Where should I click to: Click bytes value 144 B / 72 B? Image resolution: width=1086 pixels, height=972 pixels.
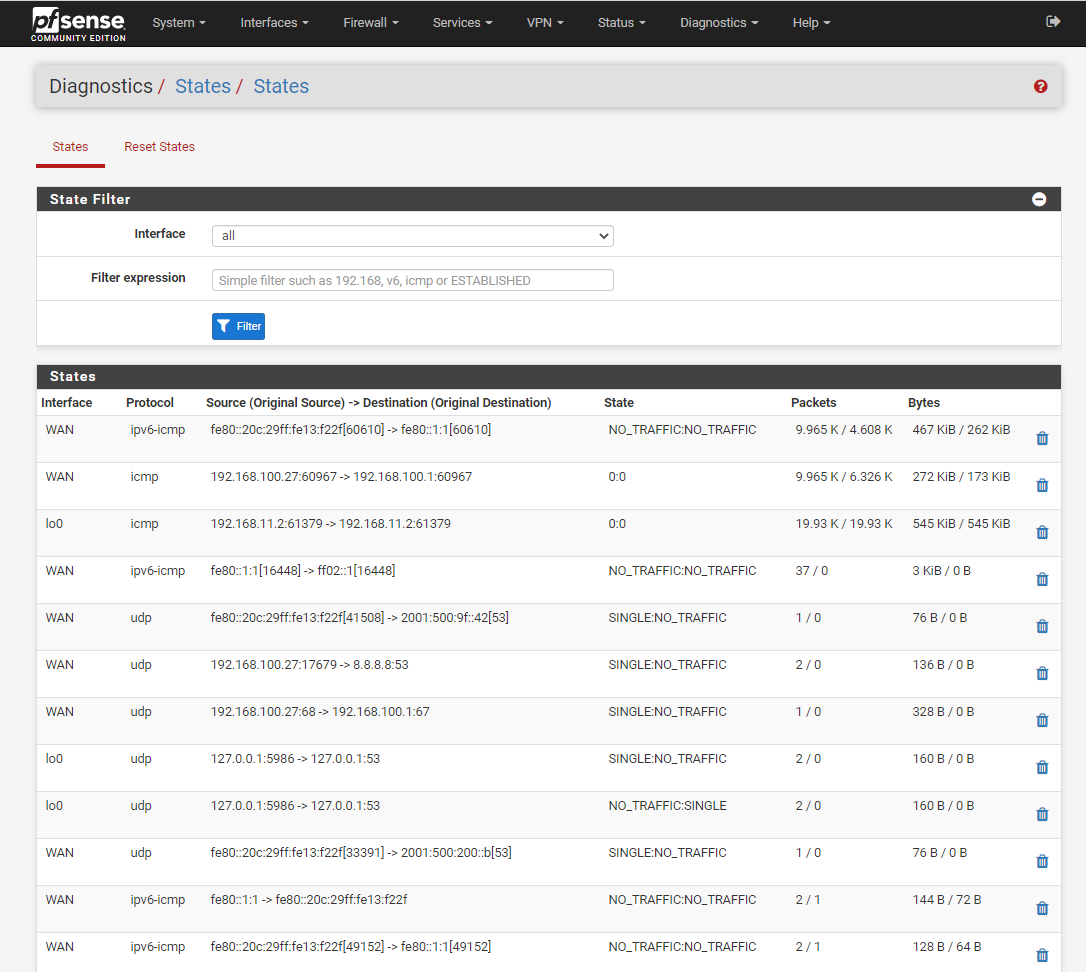(947, 899)
